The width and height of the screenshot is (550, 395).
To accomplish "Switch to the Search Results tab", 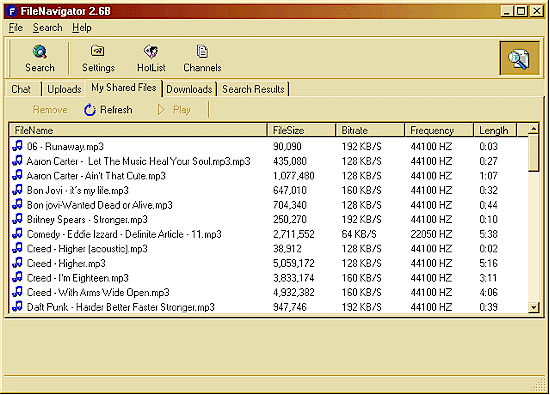I will point(253,89).
